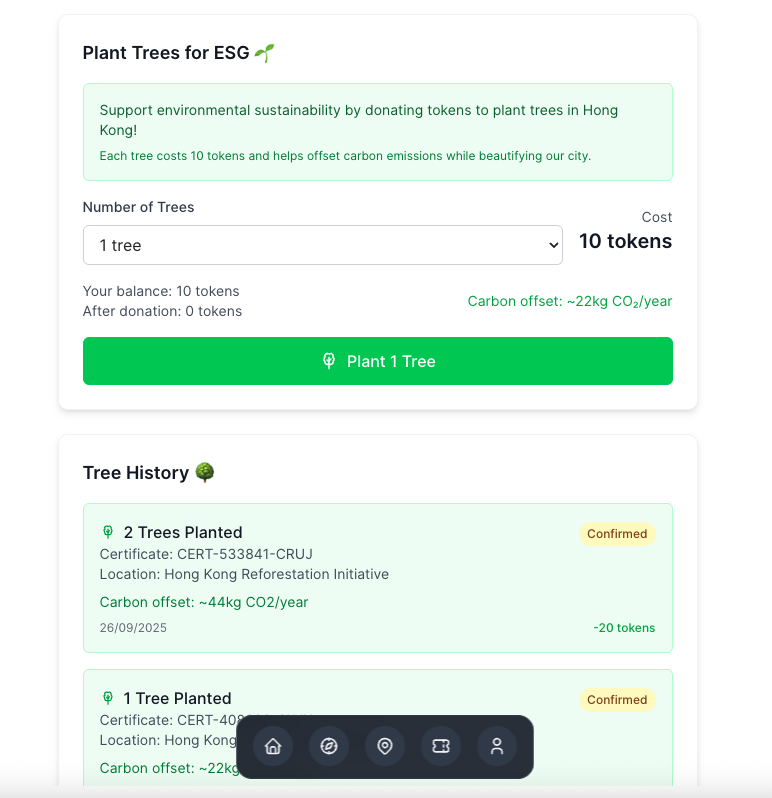Go to Home via bottom navigation
This screenshot has height=798, width=772.
(273, 746)
